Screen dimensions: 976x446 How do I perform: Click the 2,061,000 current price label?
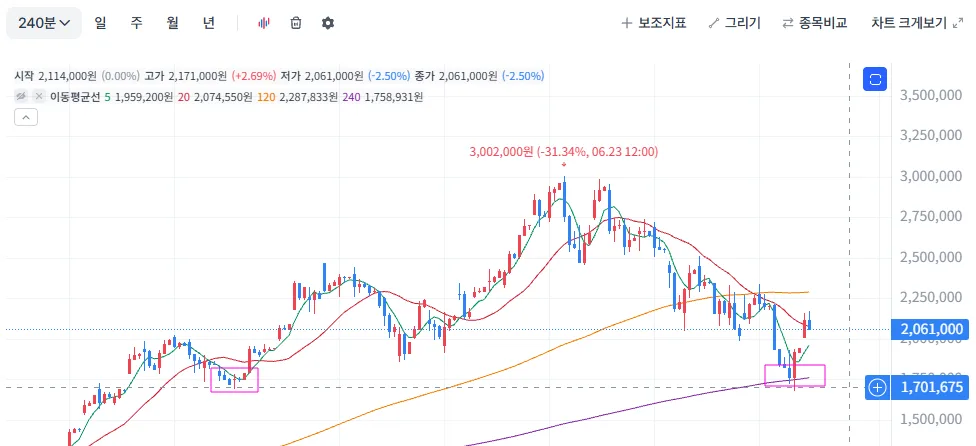[930, 329]
